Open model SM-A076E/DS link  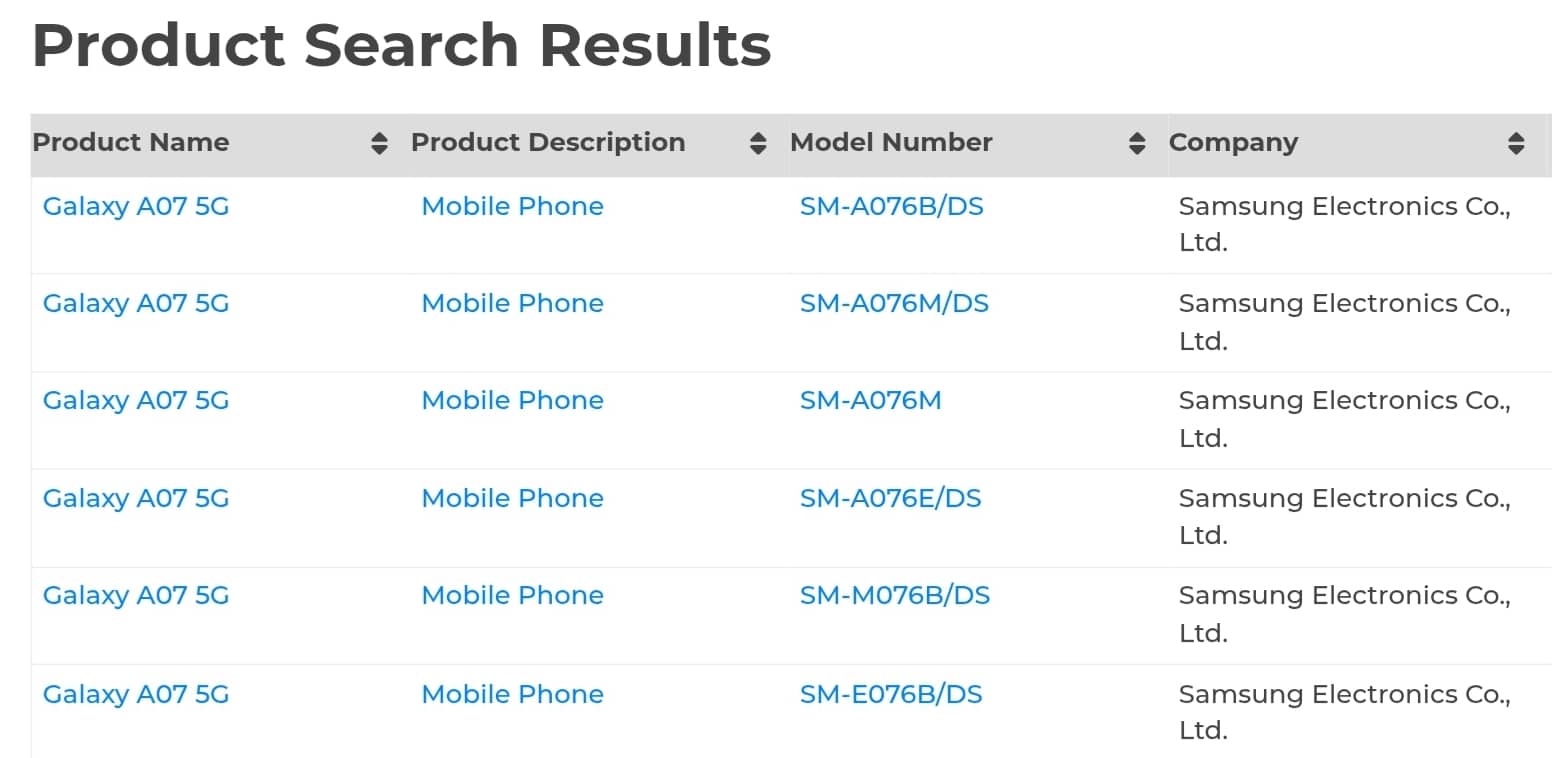(890, 498)
